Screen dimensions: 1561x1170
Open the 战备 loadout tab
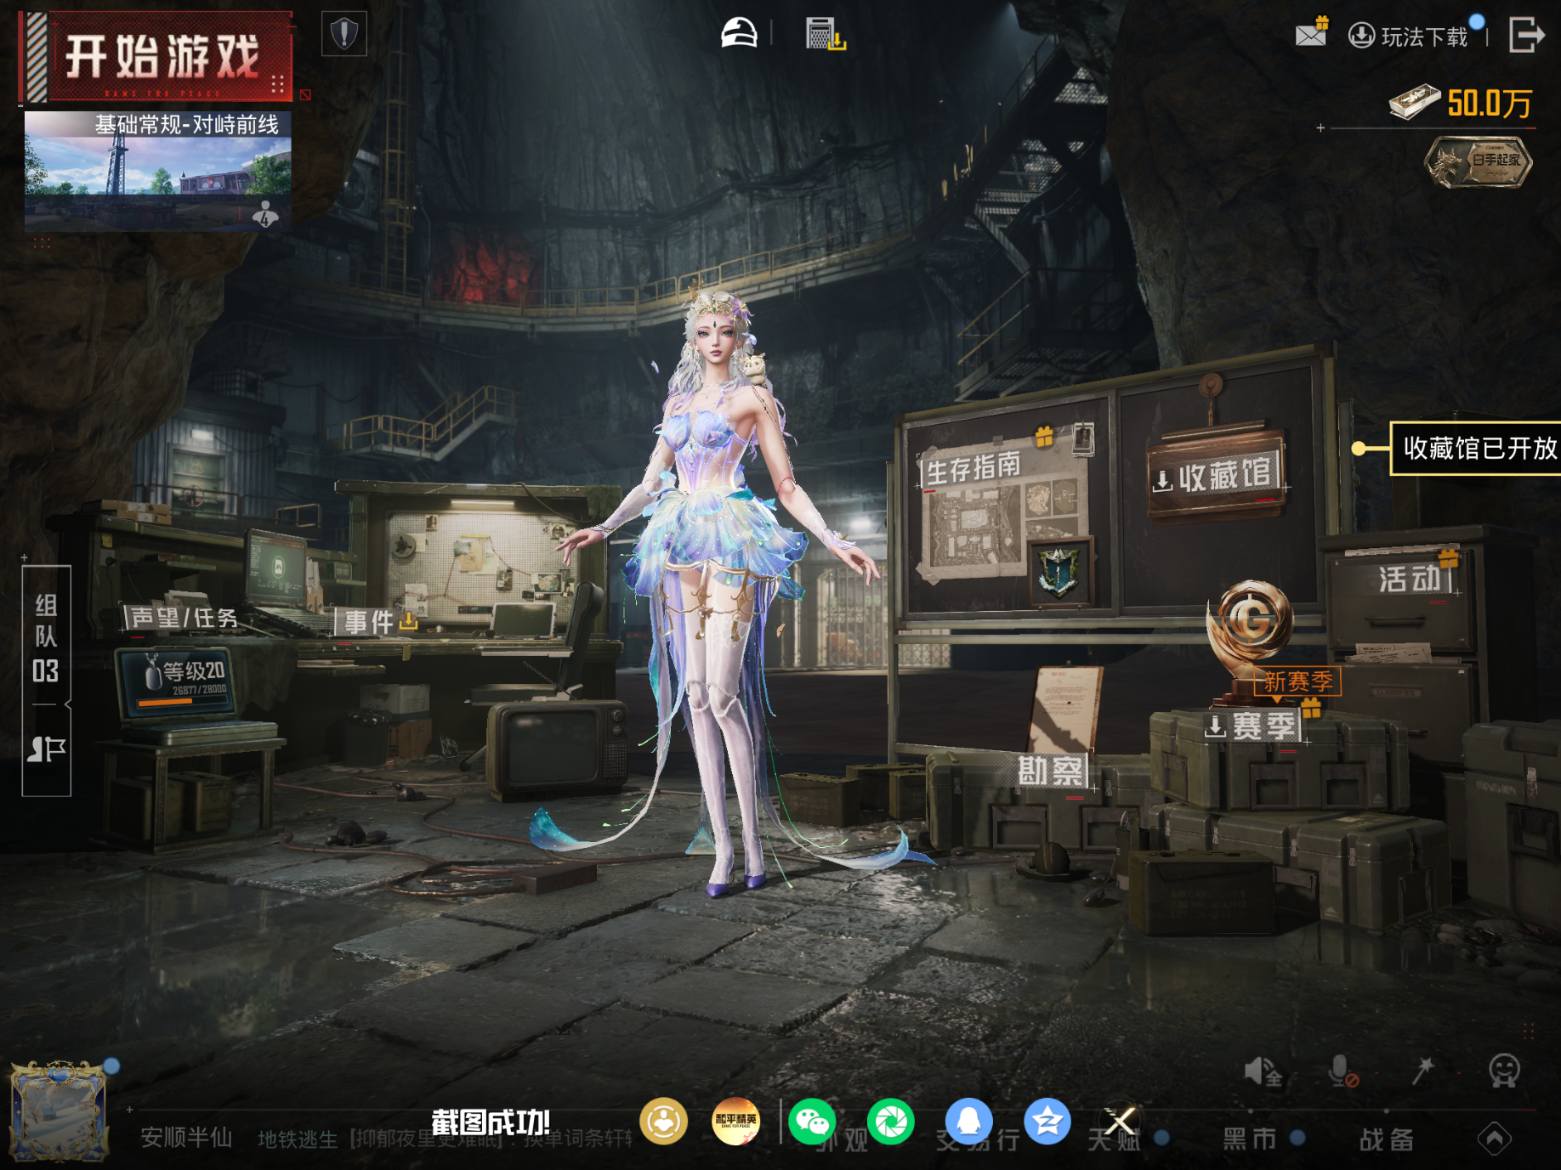click(1386, 1139)
